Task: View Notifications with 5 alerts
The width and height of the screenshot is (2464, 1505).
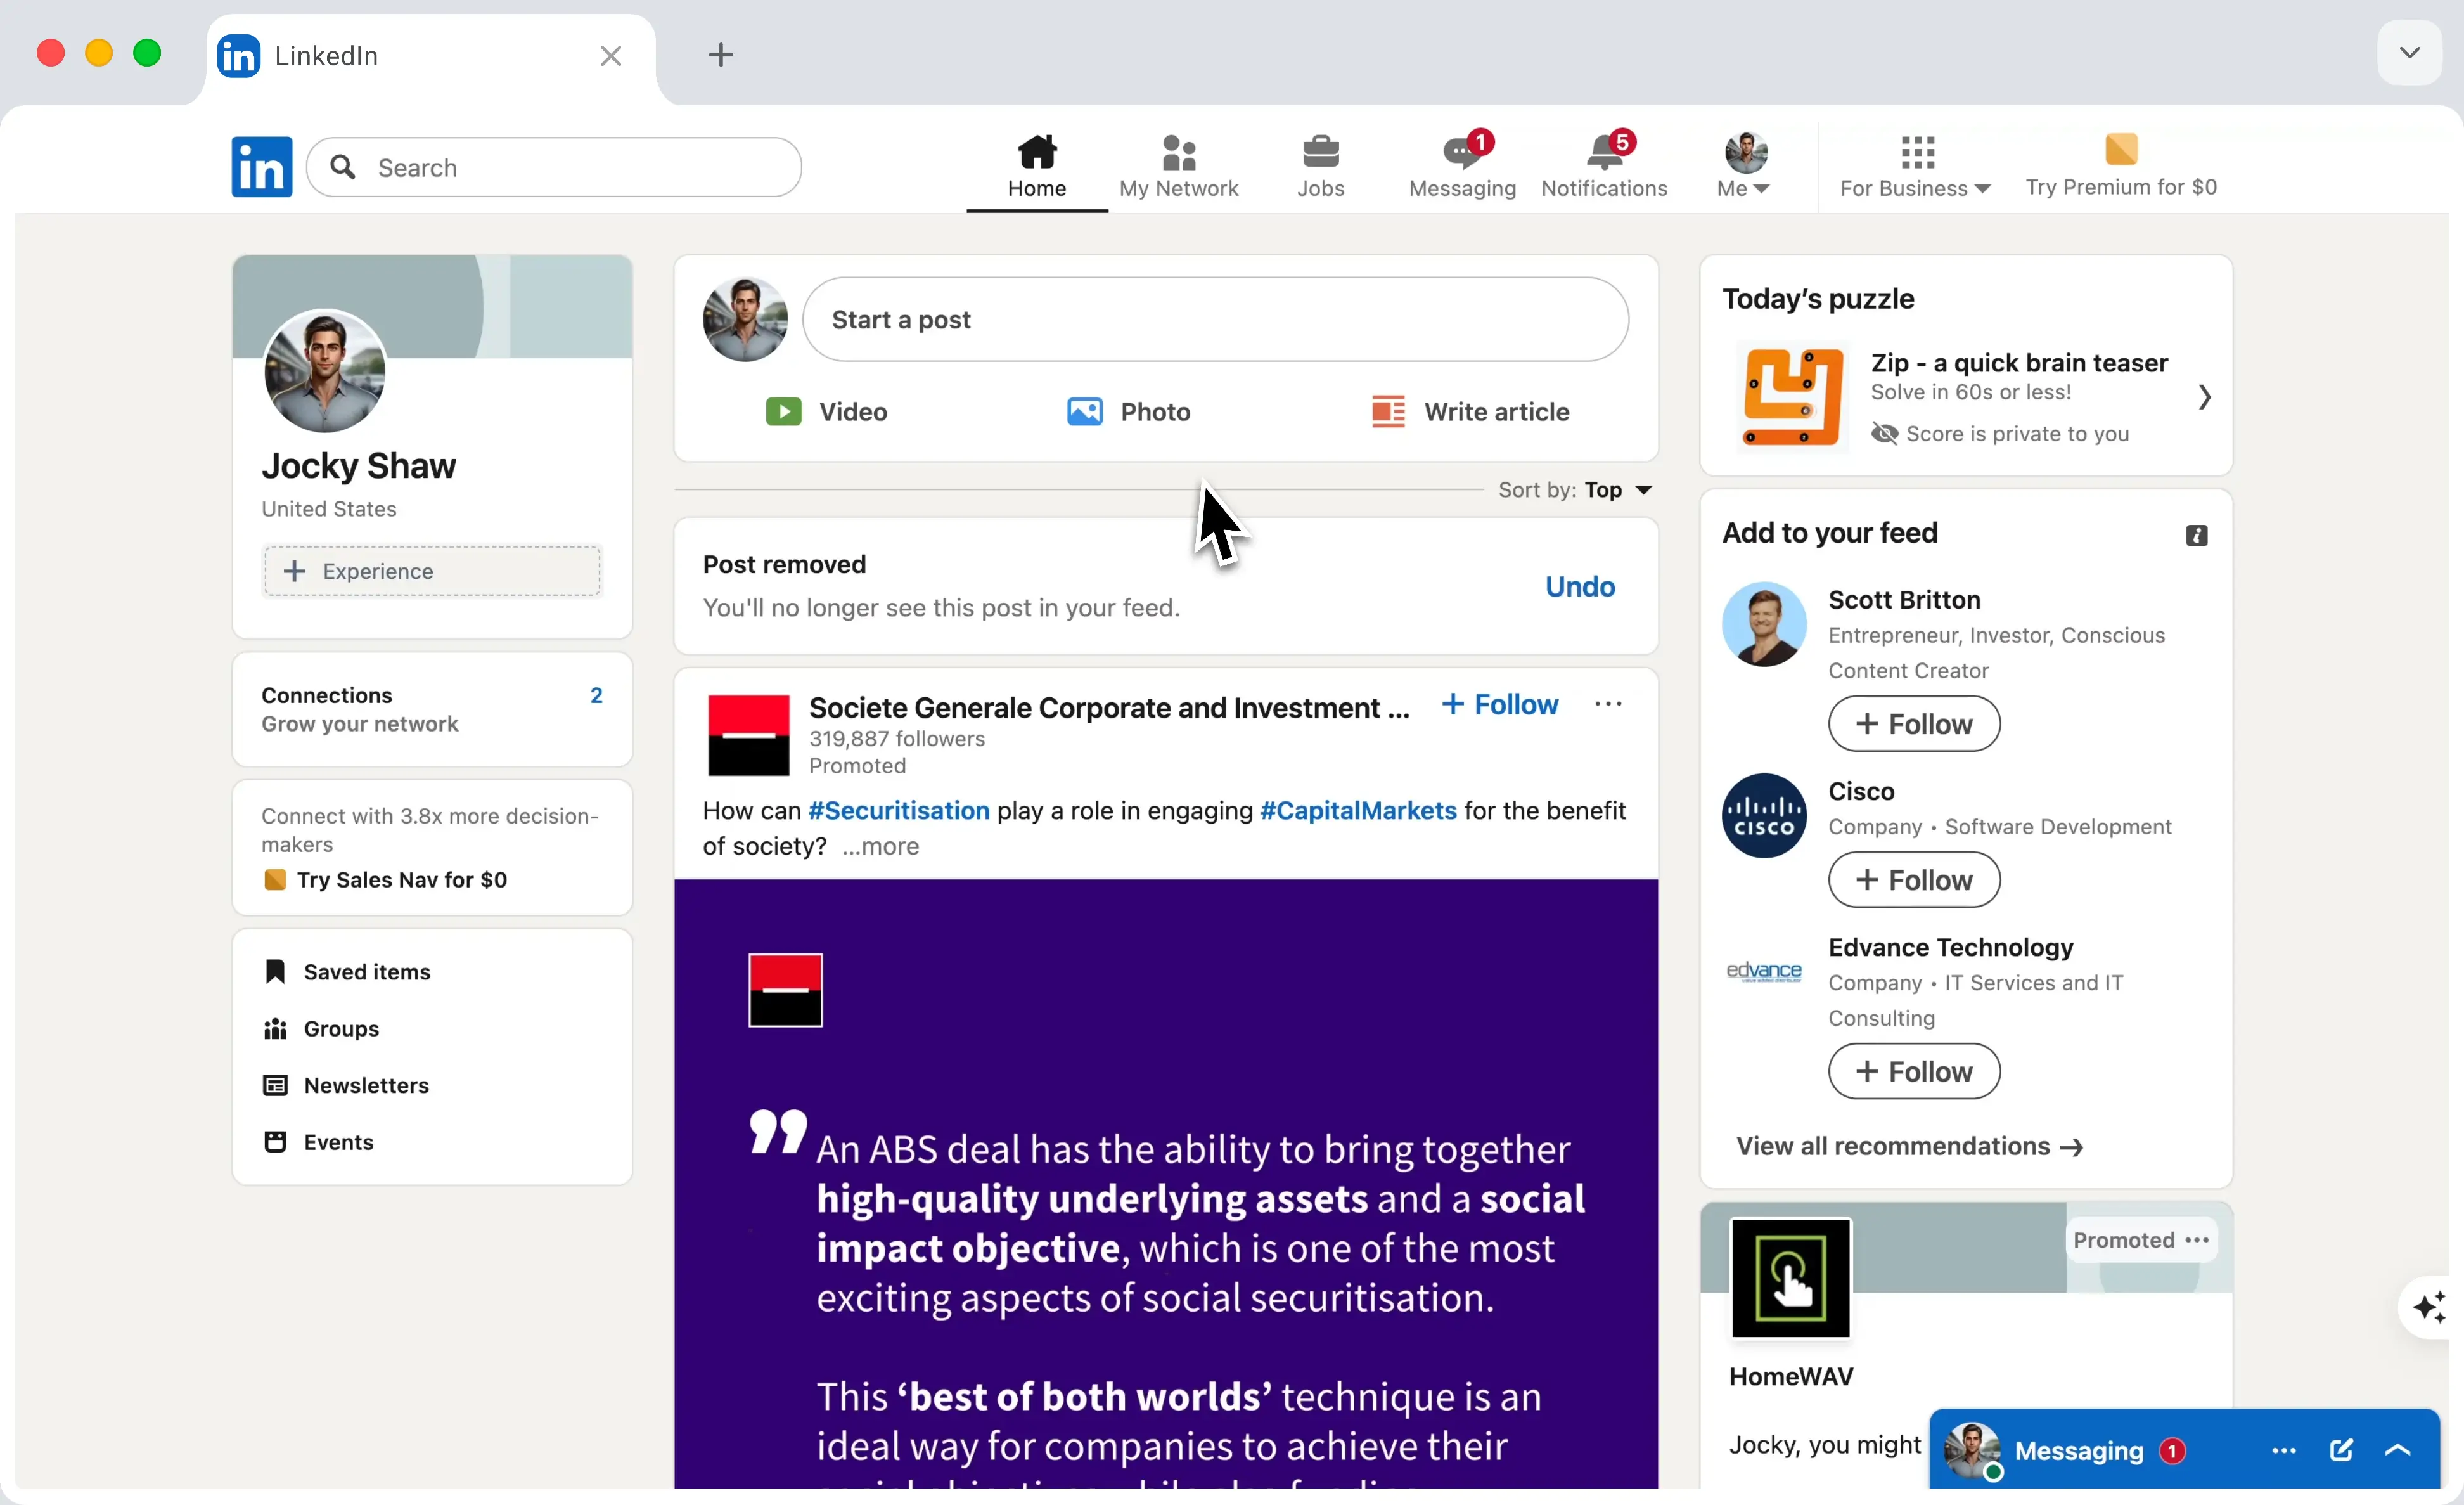Action: point(1603,167)
